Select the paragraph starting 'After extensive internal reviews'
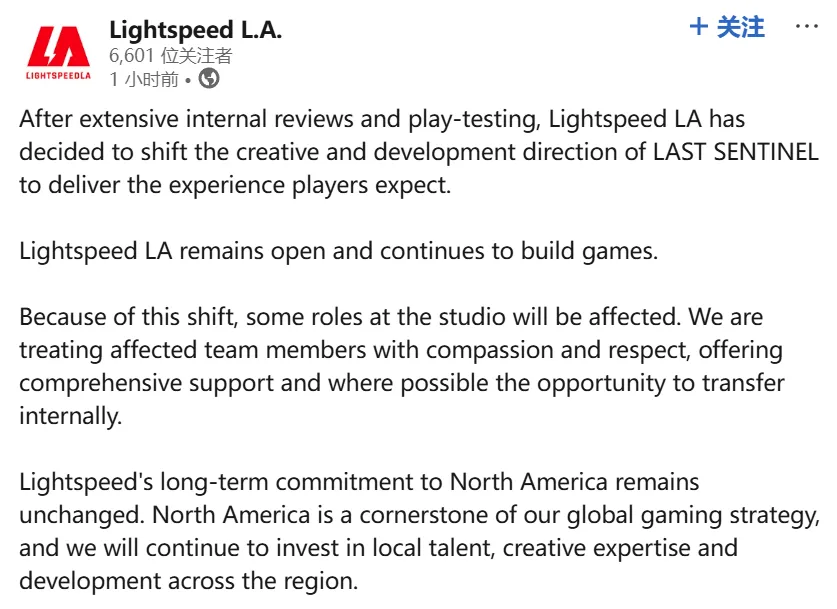This screenshot has width=837, height=609. coord(419,152)
